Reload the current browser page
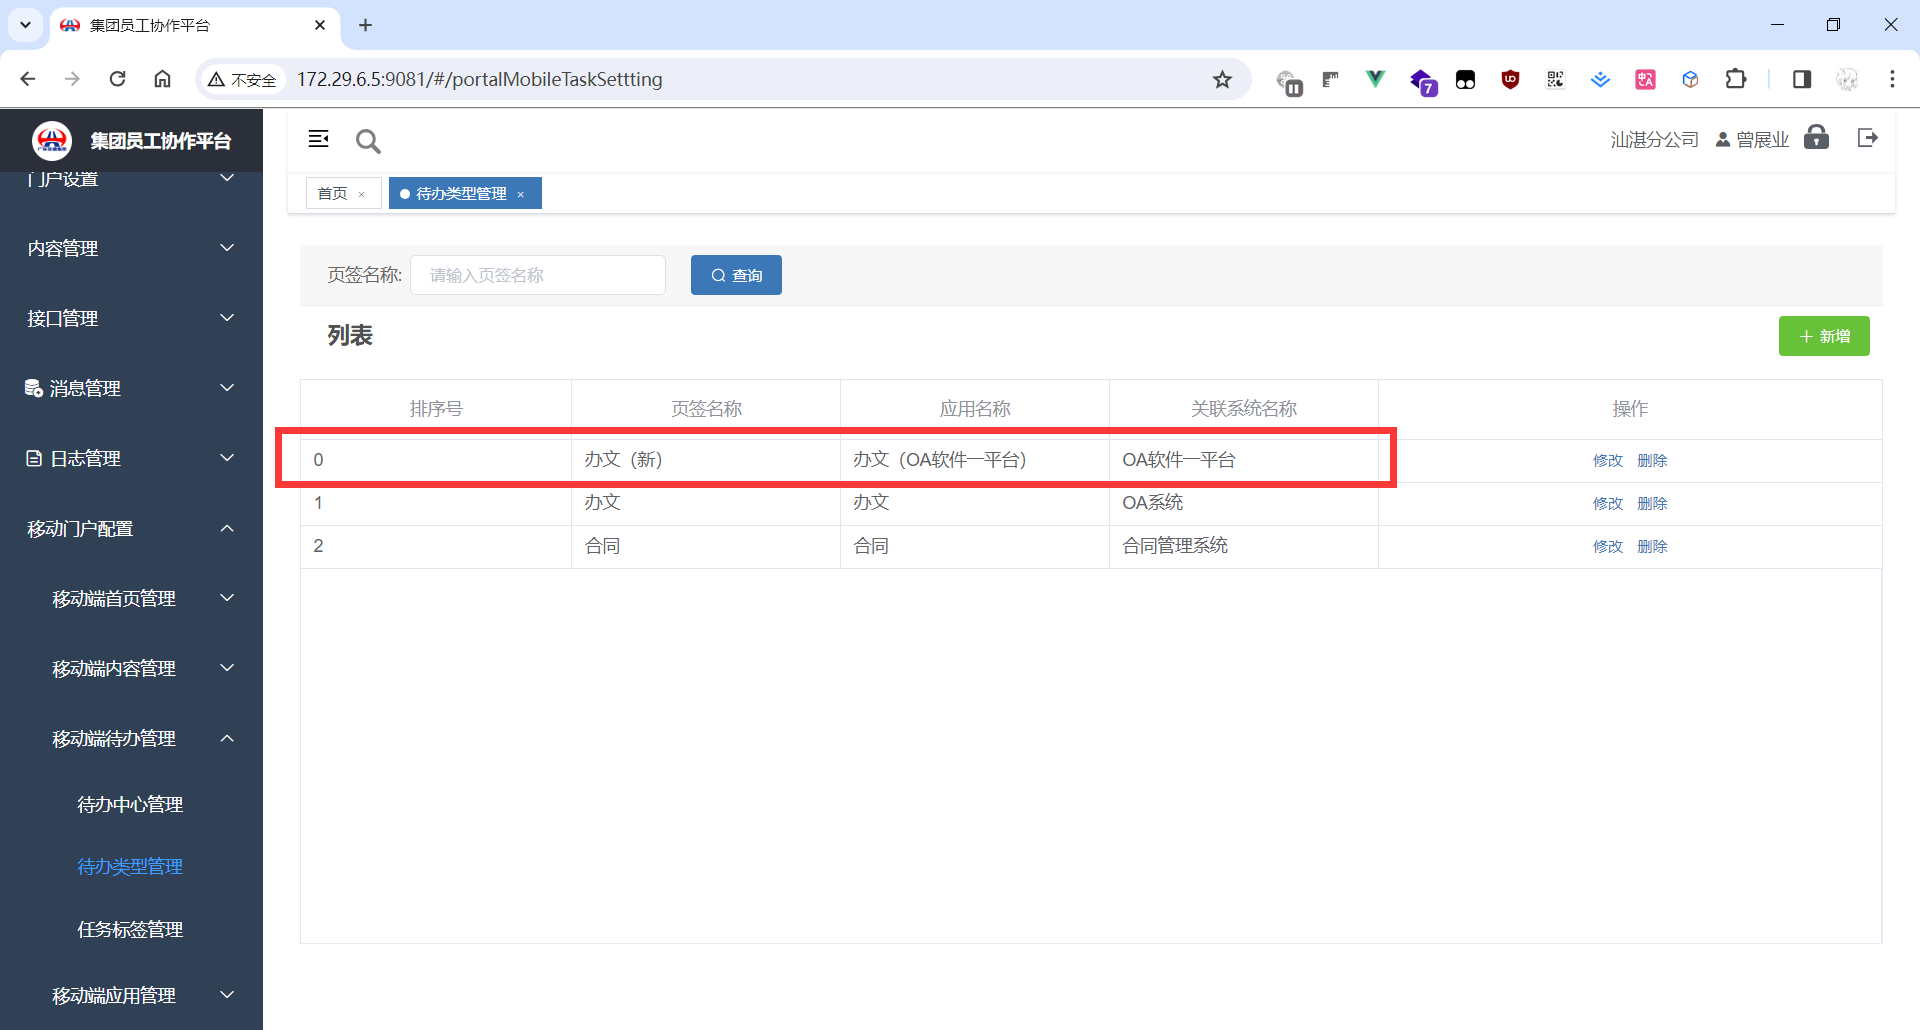 (x=117, y=79)
